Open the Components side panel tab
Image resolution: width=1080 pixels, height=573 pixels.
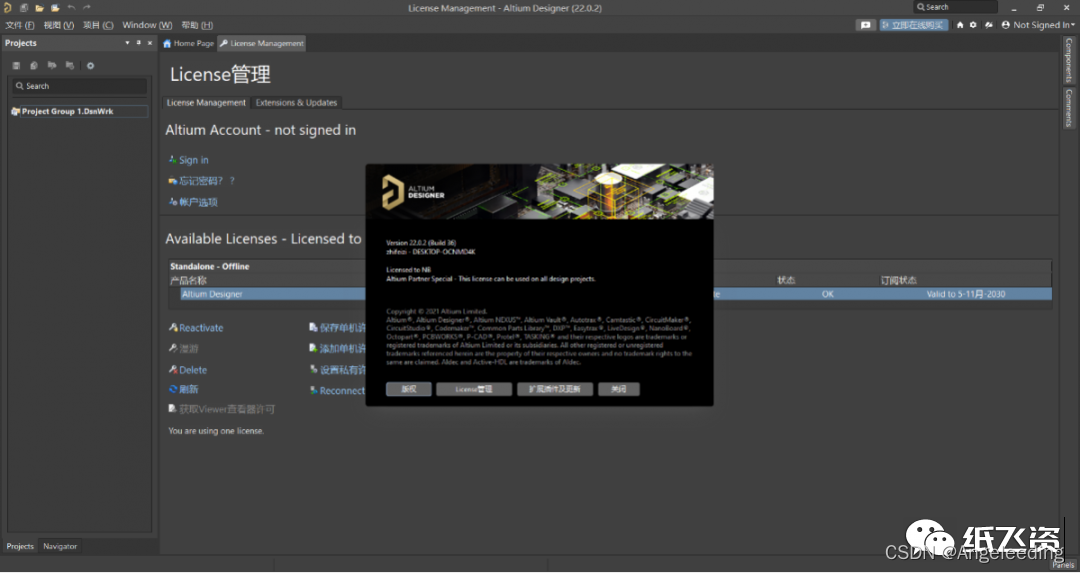1068,61
